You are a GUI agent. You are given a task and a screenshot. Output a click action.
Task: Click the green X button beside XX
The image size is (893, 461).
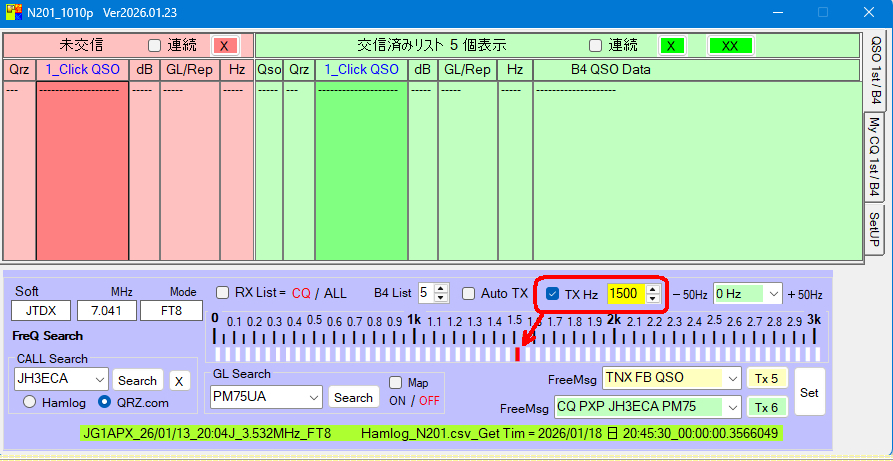tap(672, 46)
